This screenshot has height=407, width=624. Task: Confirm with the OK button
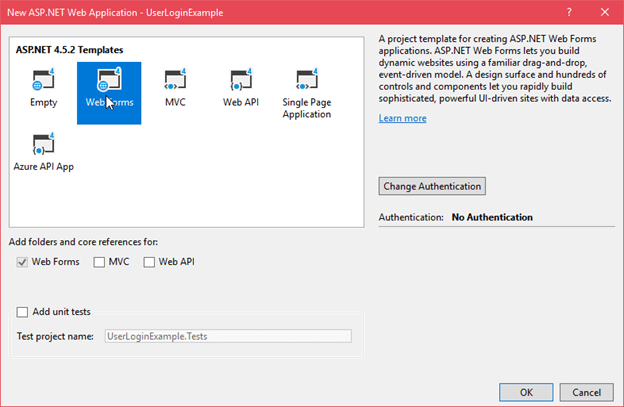pos(526,392)
